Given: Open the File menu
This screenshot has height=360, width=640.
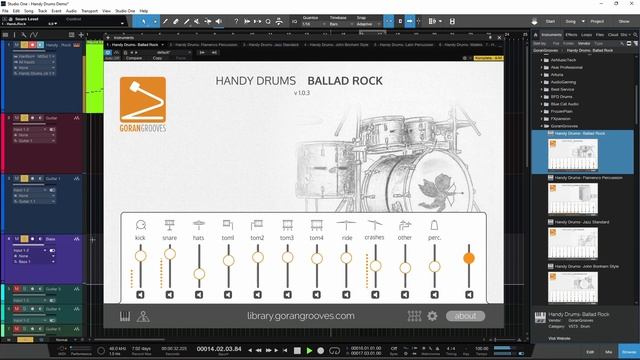Looking at the screenshot, I should [x=5, y=11].
